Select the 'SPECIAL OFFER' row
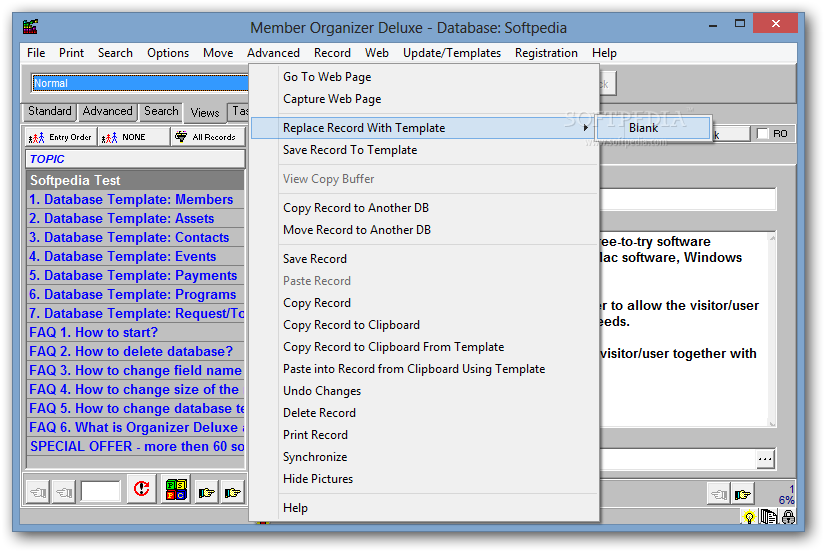 click(135, 446)
